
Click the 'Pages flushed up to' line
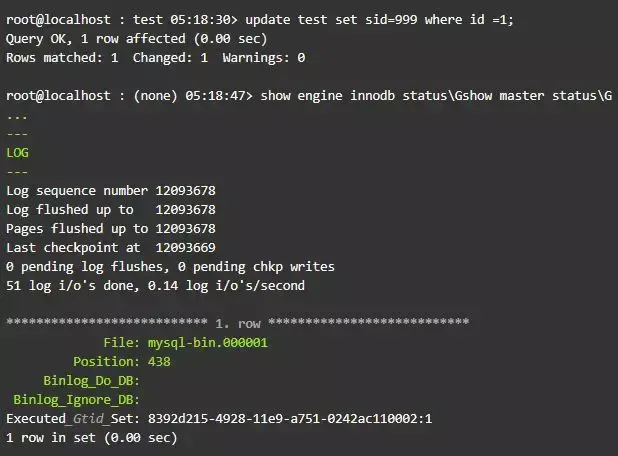(111, 229)
